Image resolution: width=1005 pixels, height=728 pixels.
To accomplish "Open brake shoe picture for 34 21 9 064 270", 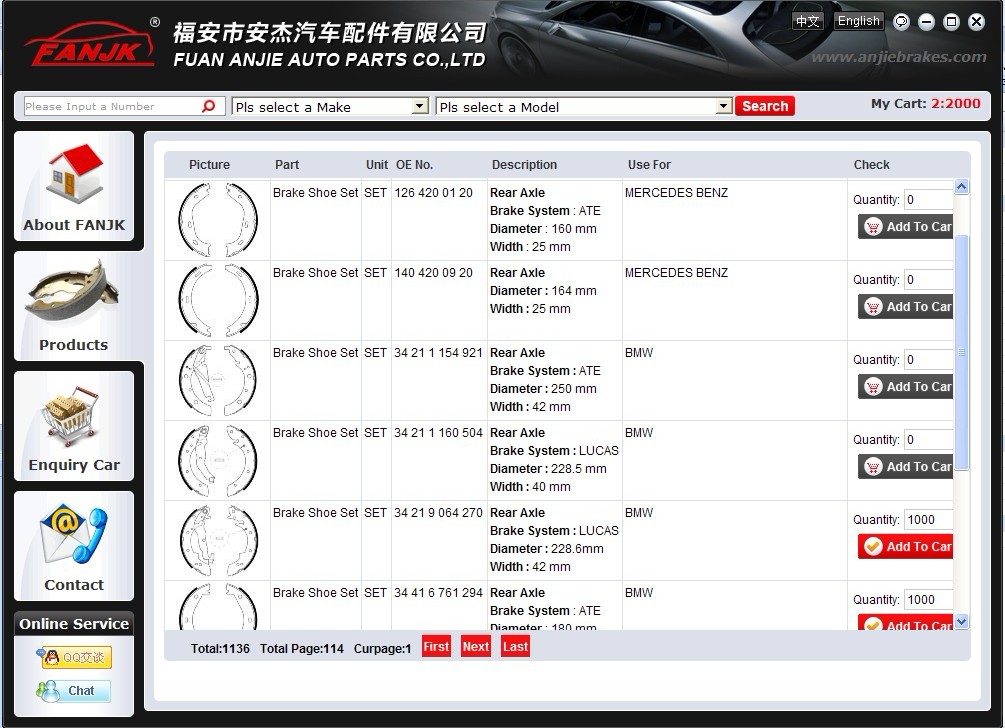I will (218, 540).
